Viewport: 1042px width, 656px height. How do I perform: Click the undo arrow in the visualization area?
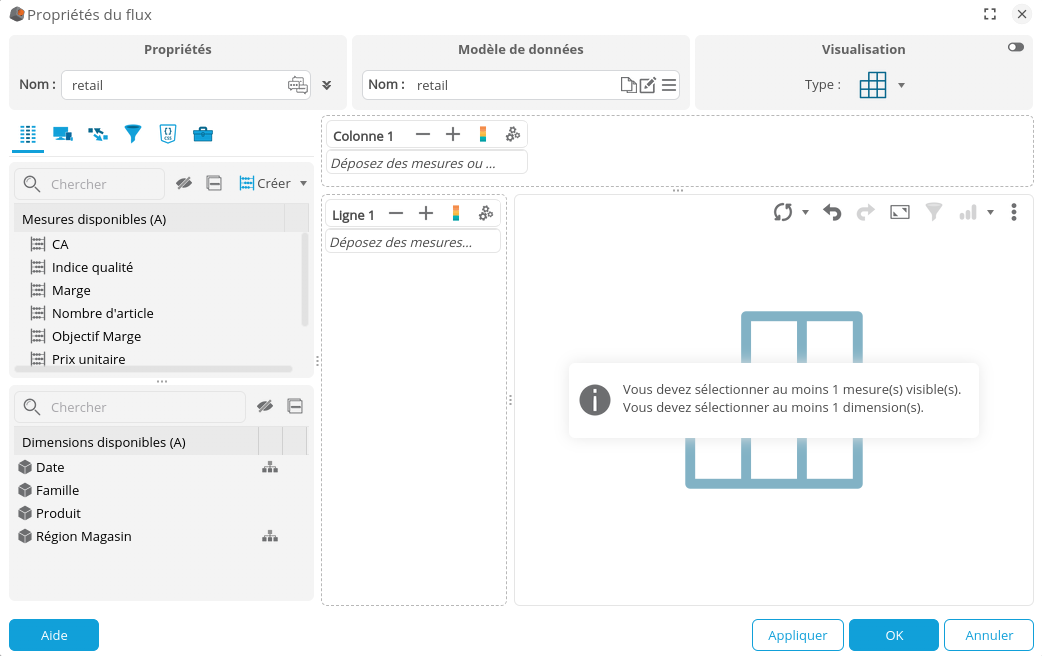tap(832, 212)
